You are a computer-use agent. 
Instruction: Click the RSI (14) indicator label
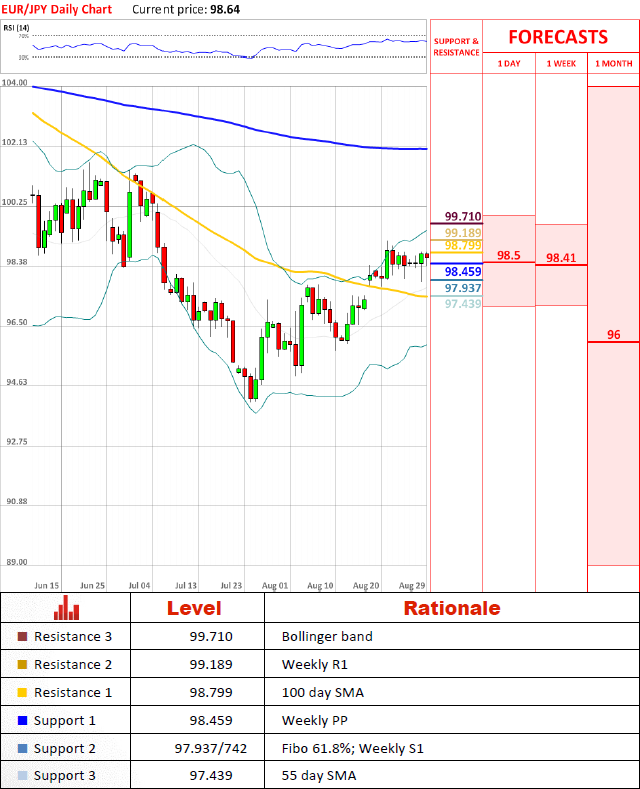(18, 27)
